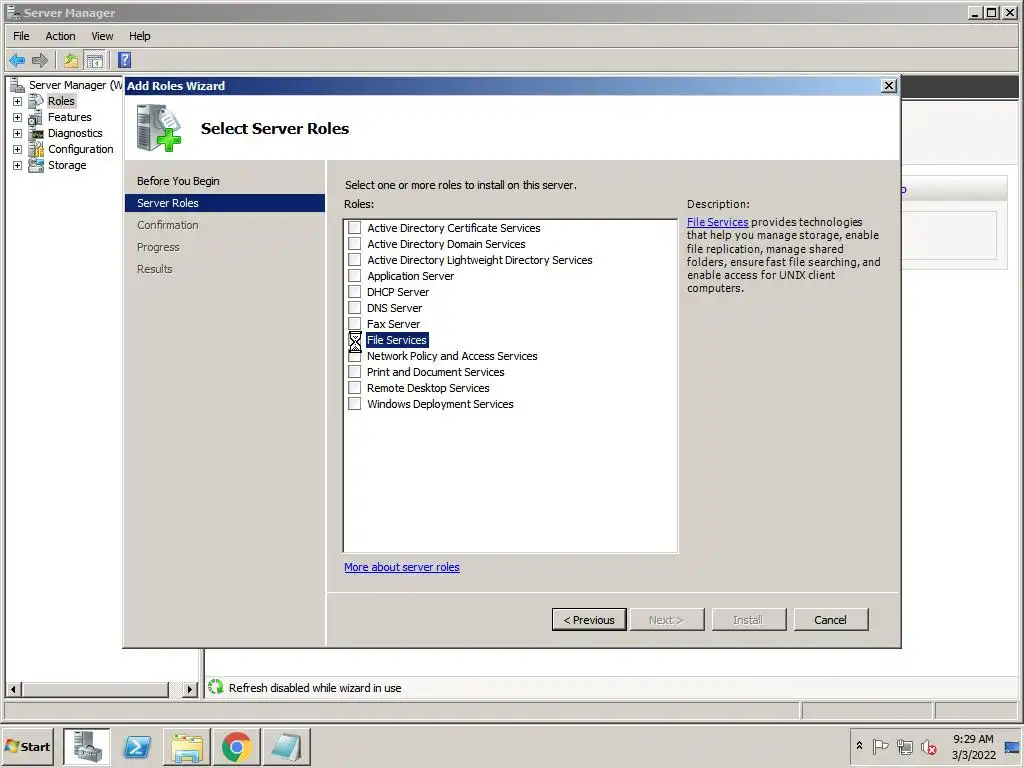Check Active Directory Lightweight Directory Services

click(355, 259)
